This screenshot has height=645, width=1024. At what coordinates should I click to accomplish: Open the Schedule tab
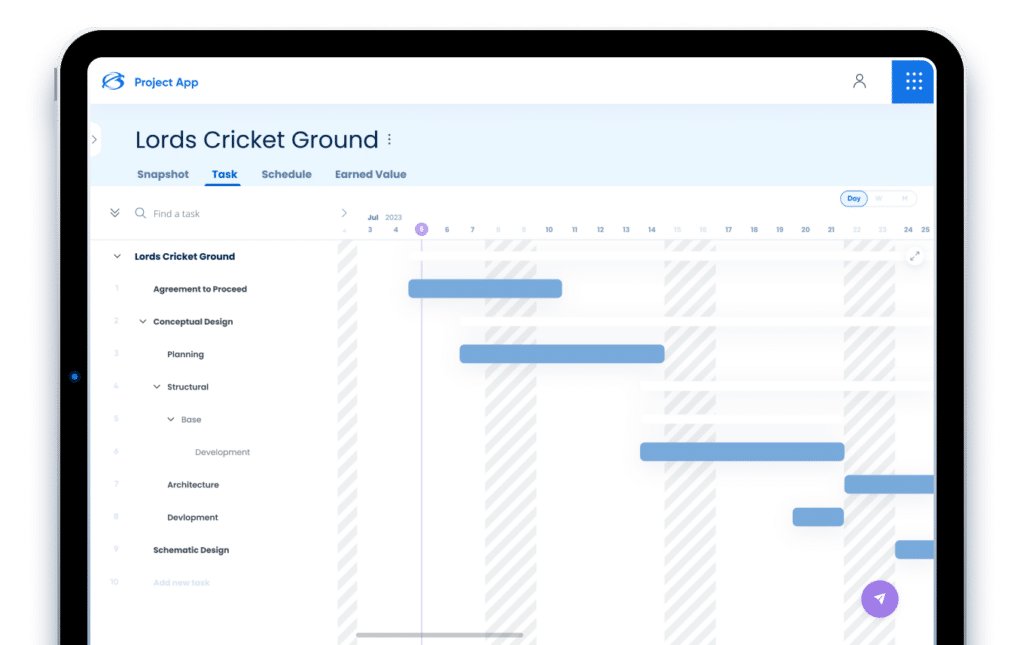[x=286, y=174]
